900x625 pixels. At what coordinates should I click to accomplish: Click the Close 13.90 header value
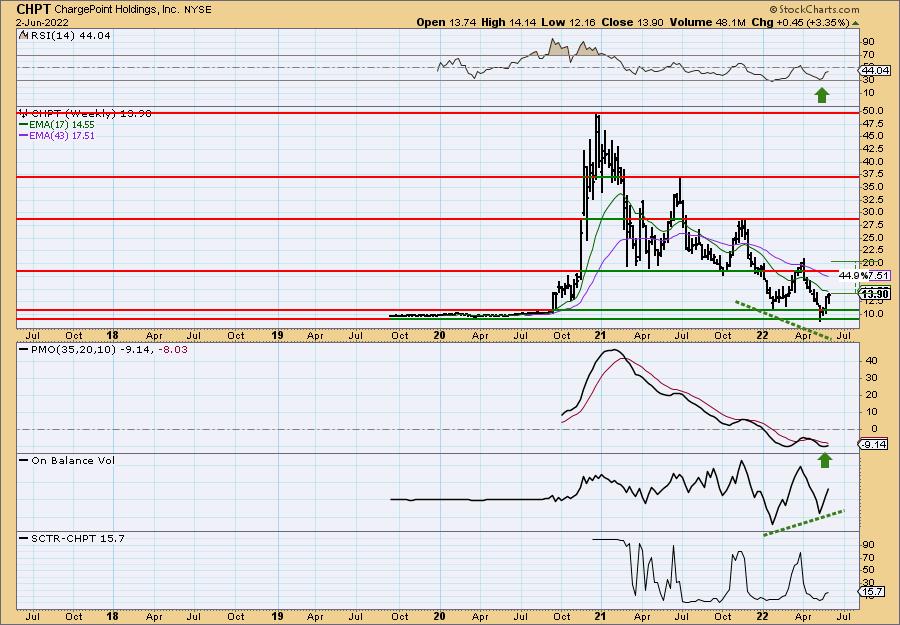pos(633,22)
